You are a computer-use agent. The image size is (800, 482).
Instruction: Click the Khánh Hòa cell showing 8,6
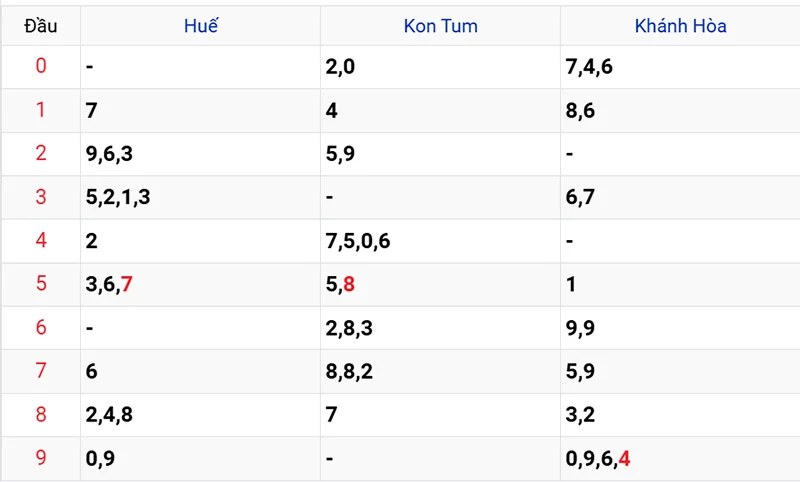tap(580, 111)
